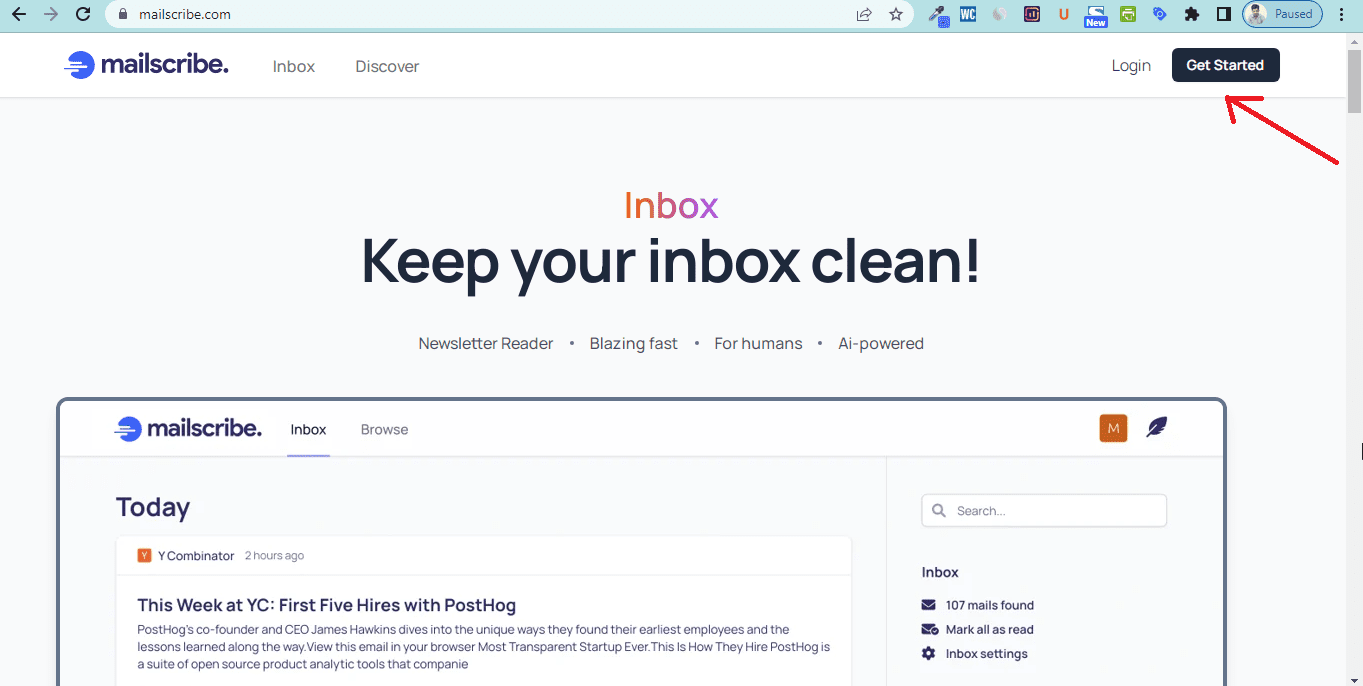The height and width of the screenshot is (686, 1363).
Task: Open the color picker eyedropper extension
Action: pos(937,14)
